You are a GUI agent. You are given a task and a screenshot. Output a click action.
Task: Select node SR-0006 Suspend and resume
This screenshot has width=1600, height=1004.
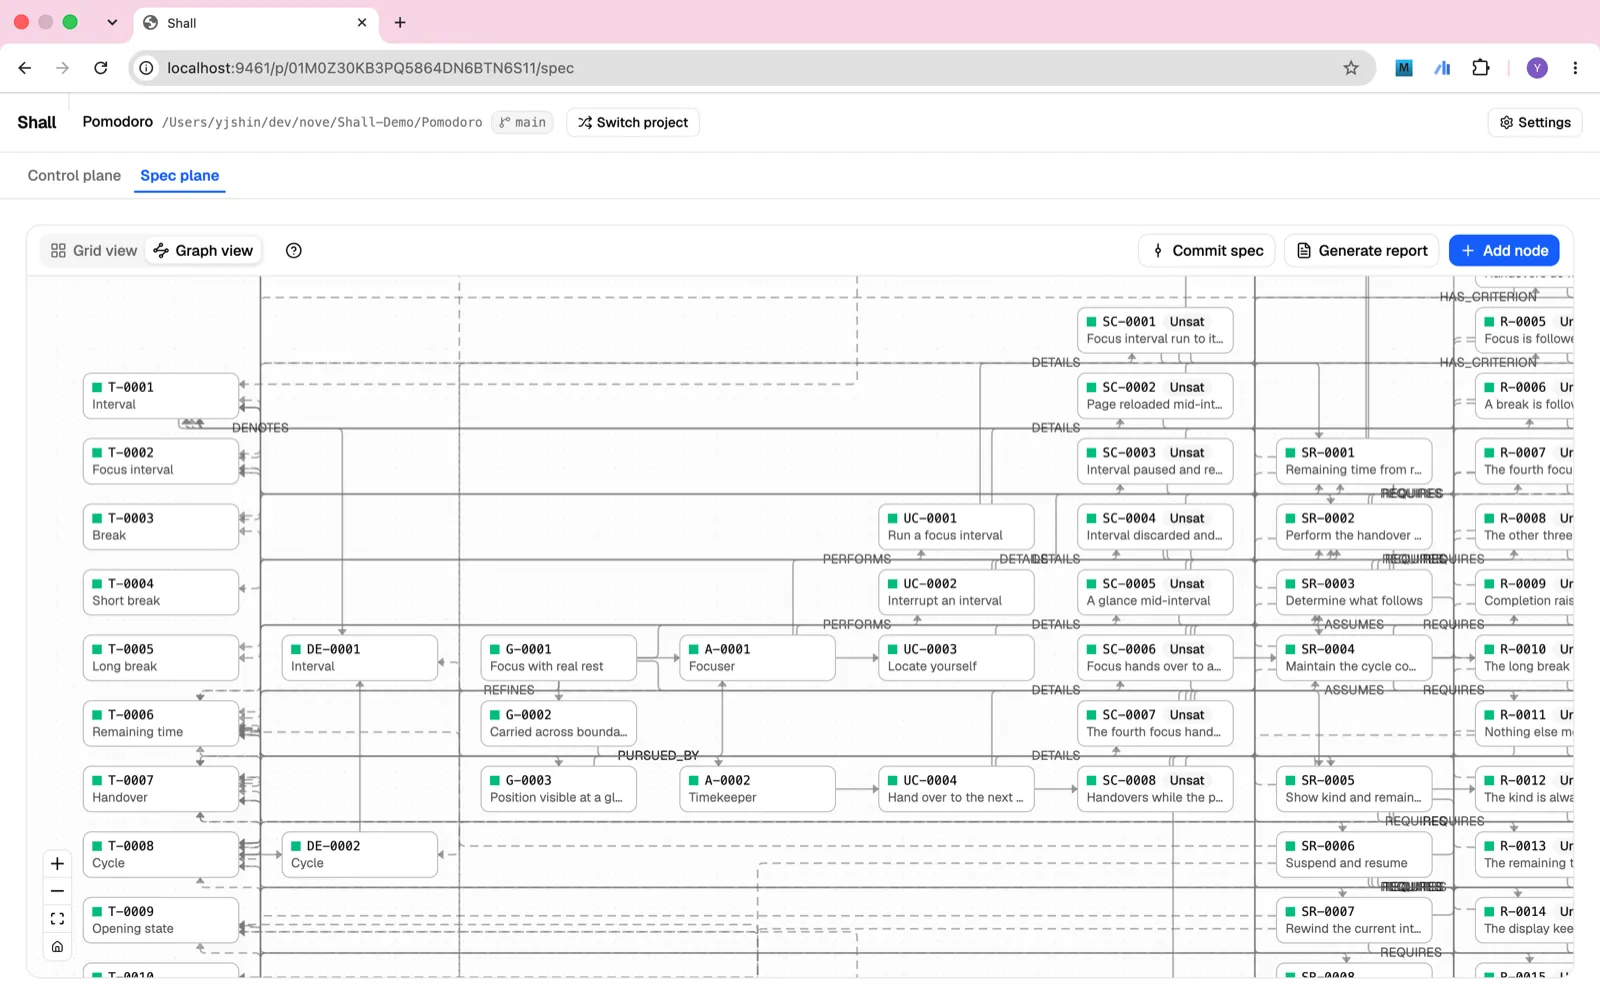click(x=1355, y=854)
